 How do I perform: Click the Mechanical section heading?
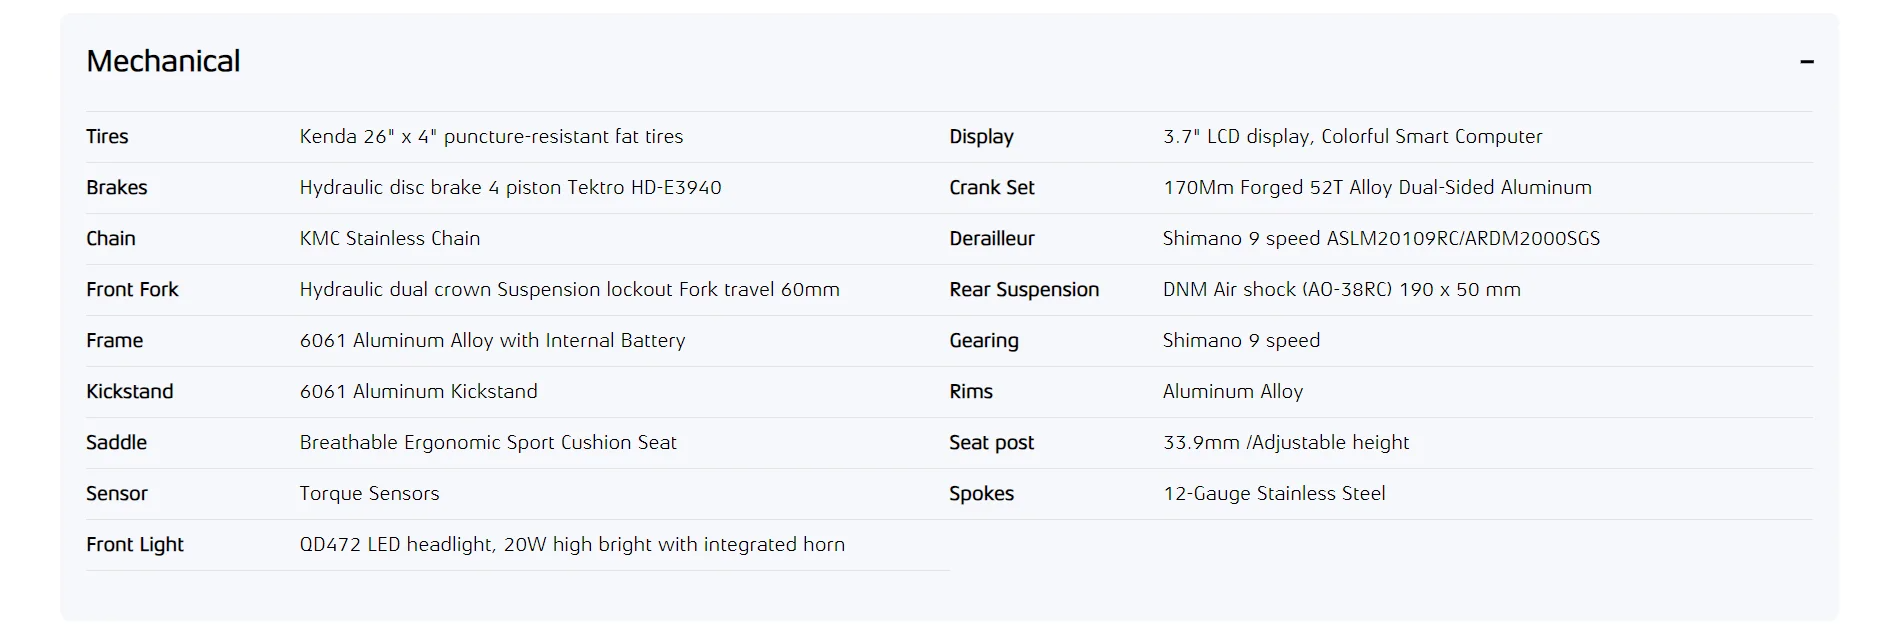(163, 61)
